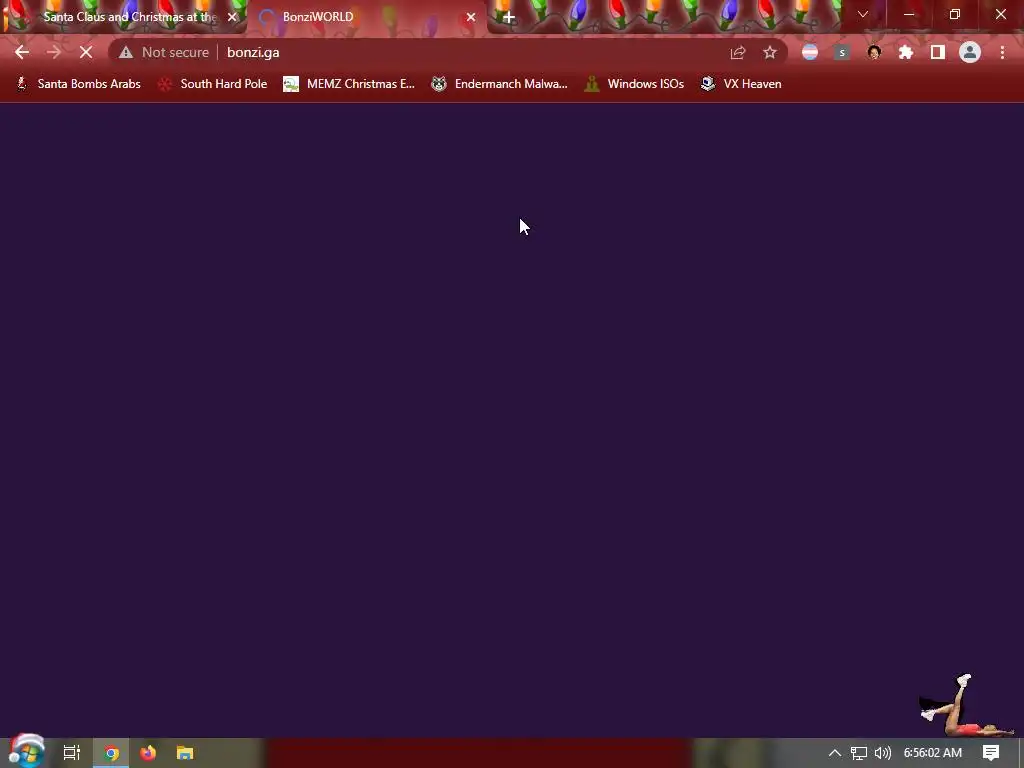The image size is (1024, 768).
Task: Expand the tab search dropdown
Action: coord(863,14)
